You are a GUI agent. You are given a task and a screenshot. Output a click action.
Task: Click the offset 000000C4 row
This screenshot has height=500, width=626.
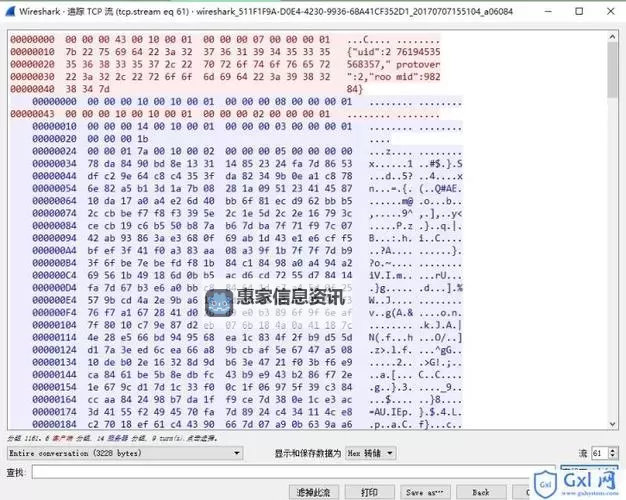click(247, 275)
